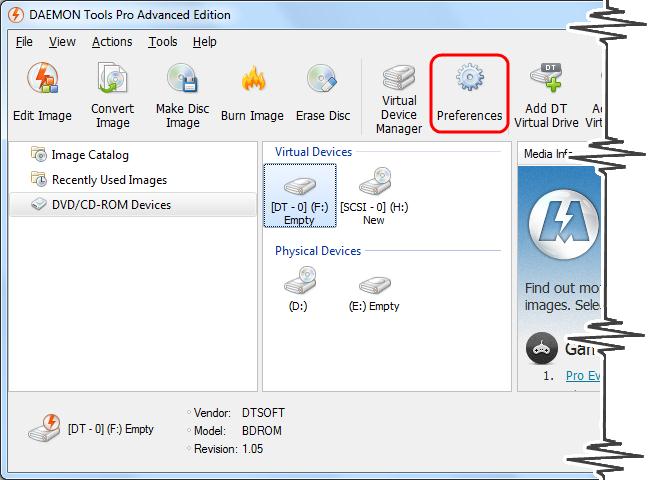This screenshot has width=649, height=480.
Task: Open the View menu
Action: (x=62, y=42)
